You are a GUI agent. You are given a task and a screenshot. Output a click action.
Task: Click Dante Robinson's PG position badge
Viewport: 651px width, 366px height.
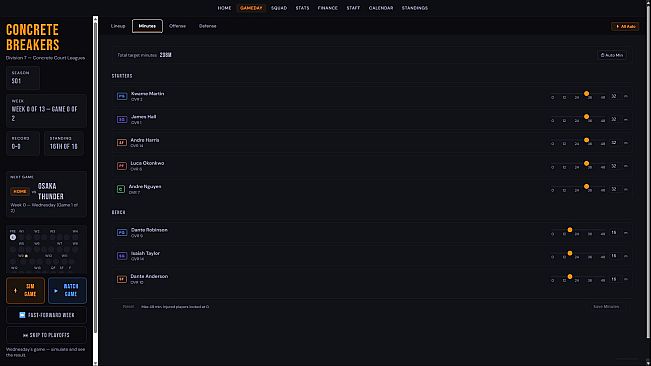click(122, 232)
